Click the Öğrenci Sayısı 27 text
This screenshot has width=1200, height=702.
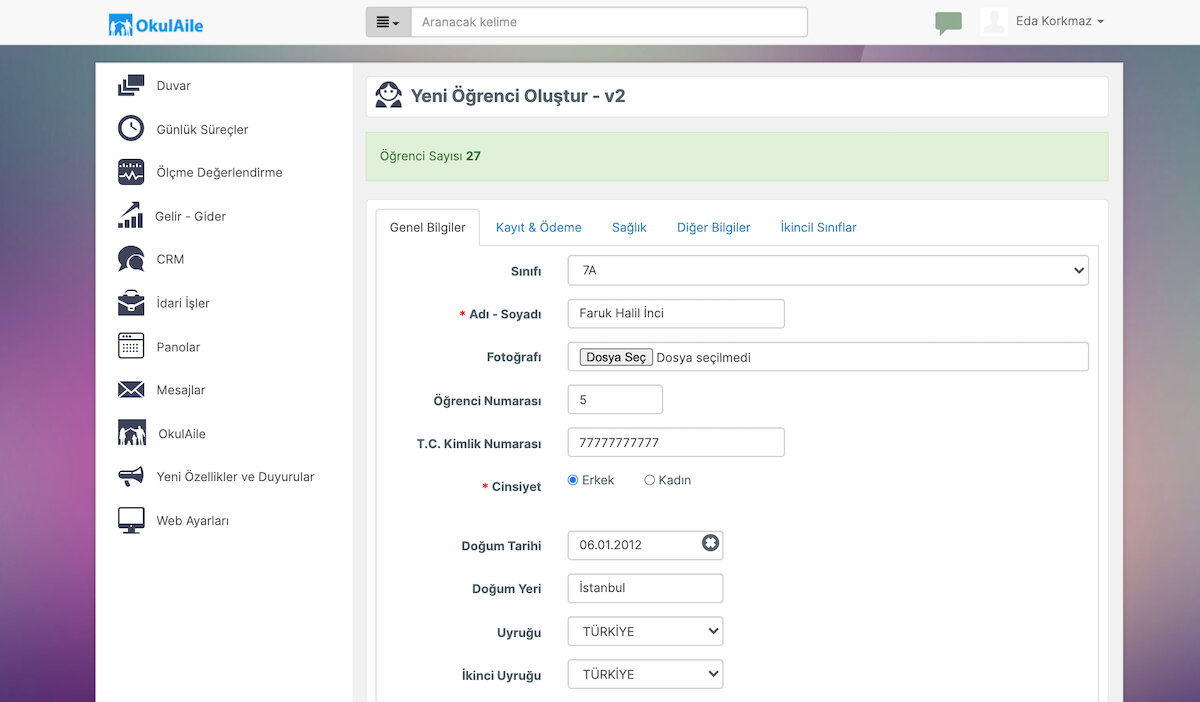[x=430, y=156]
